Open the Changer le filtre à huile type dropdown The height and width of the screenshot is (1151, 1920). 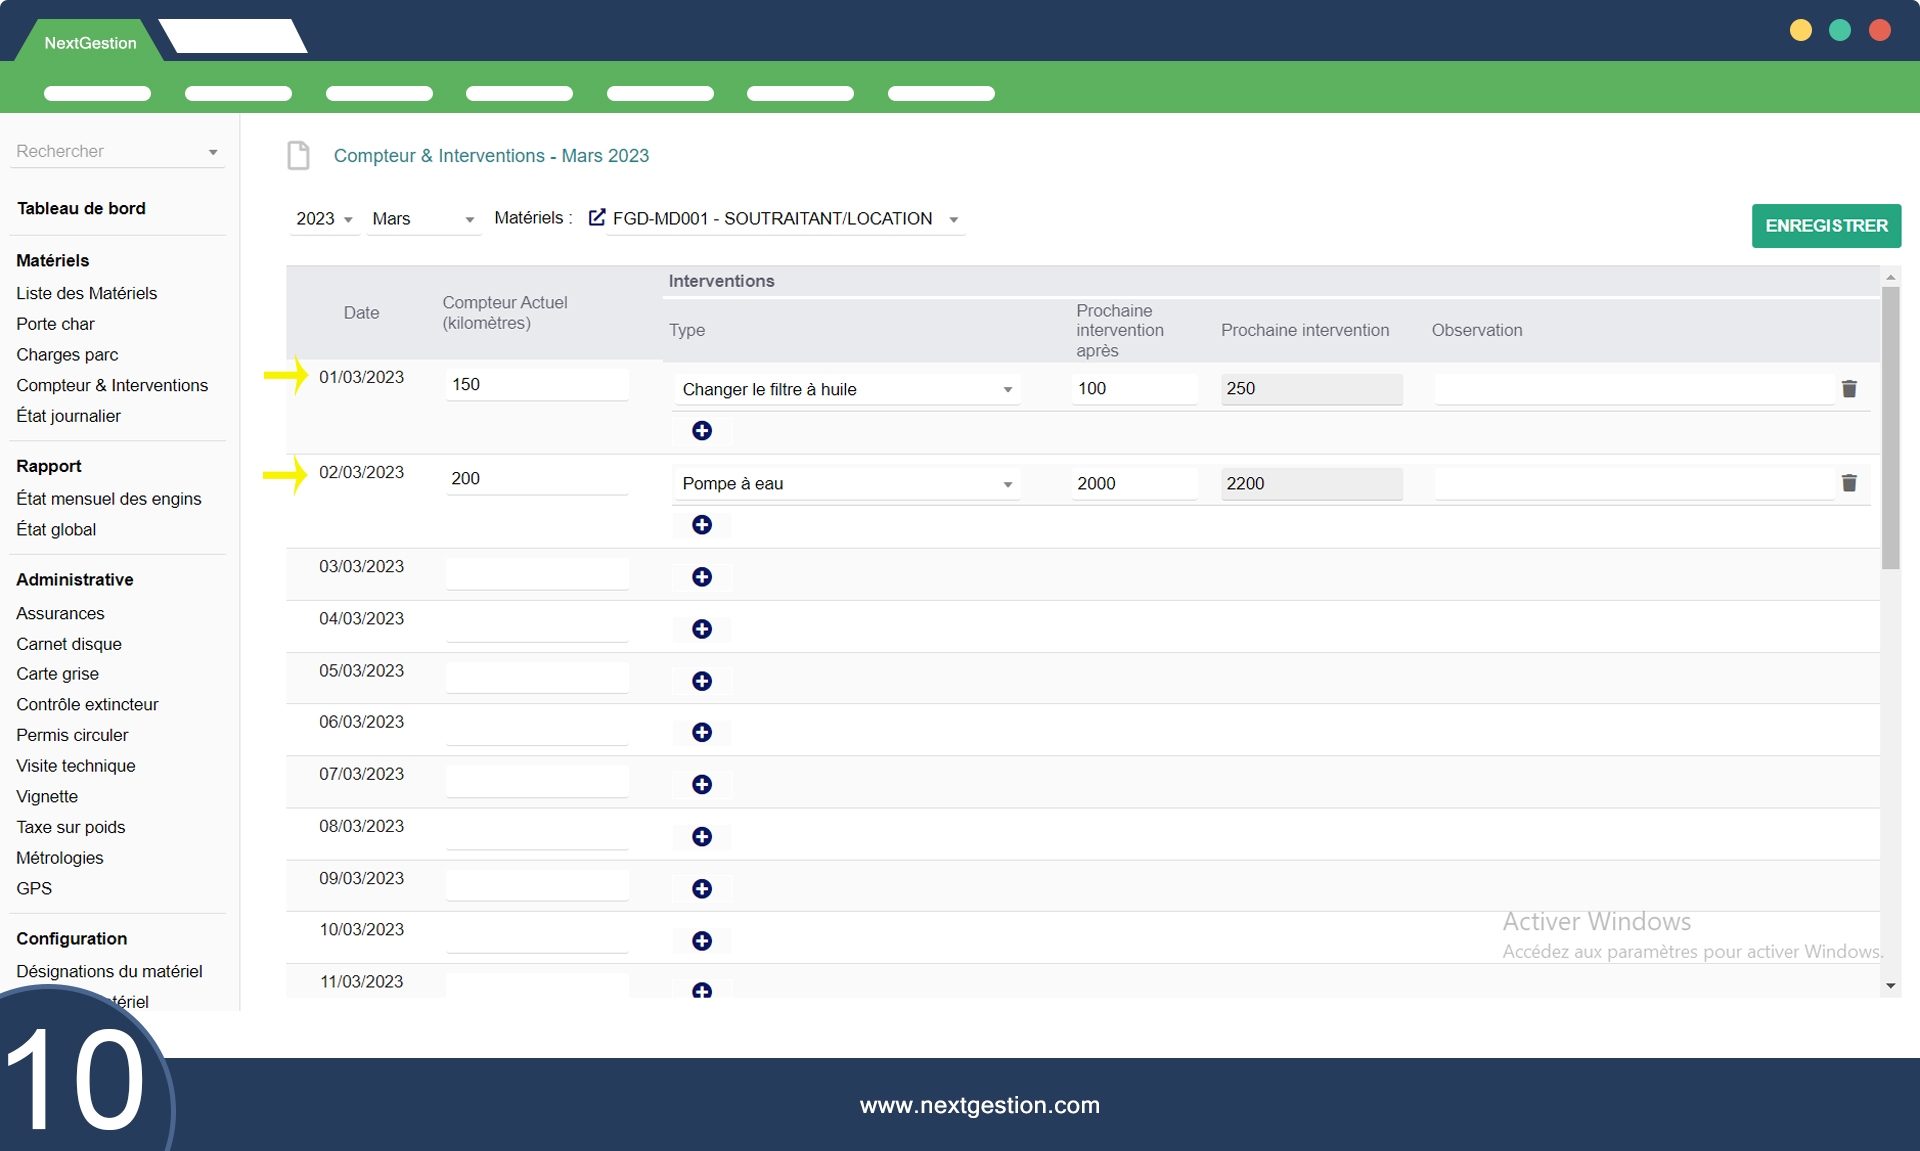coord(846,389)
